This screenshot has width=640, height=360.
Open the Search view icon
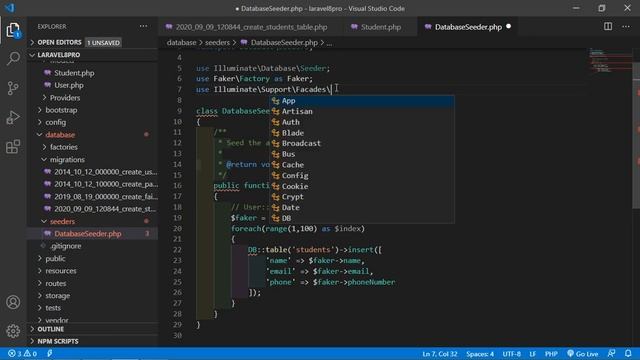click(13, 58)
